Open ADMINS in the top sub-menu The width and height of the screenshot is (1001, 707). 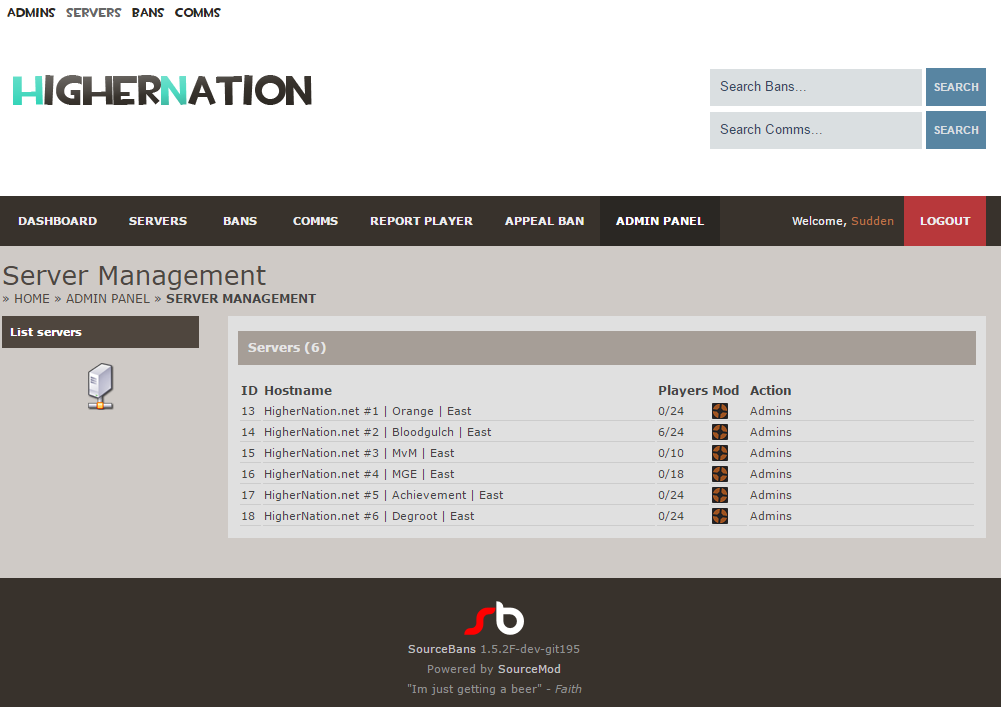click(x=31, y=13)
